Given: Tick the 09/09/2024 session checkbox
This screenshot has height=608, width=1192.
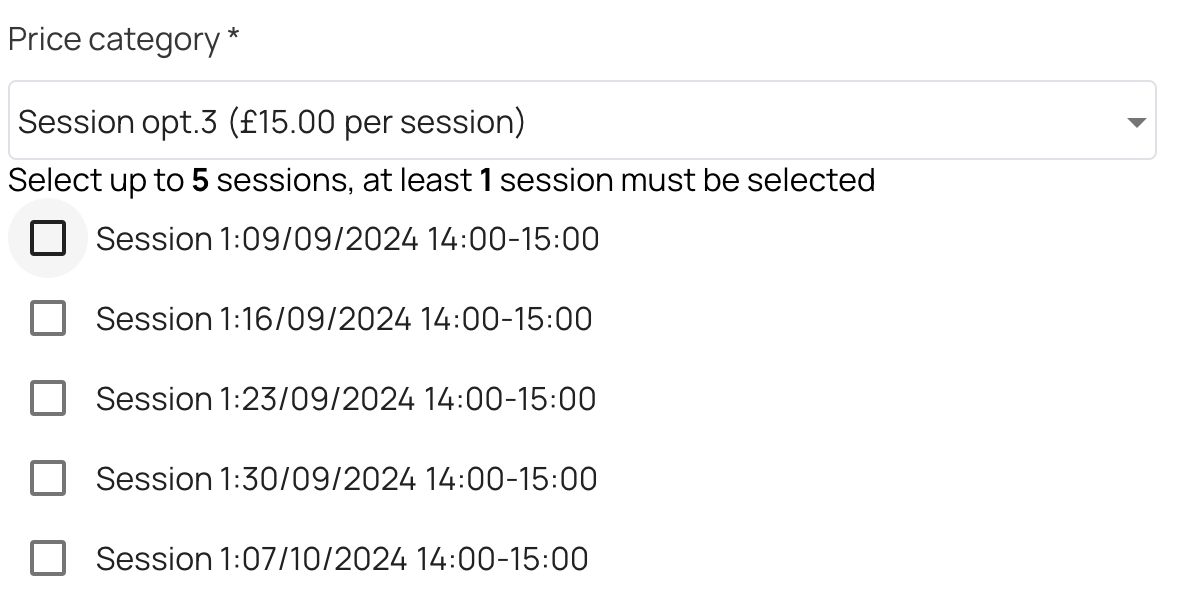Looking at the screenshot, I should [48, 239].
